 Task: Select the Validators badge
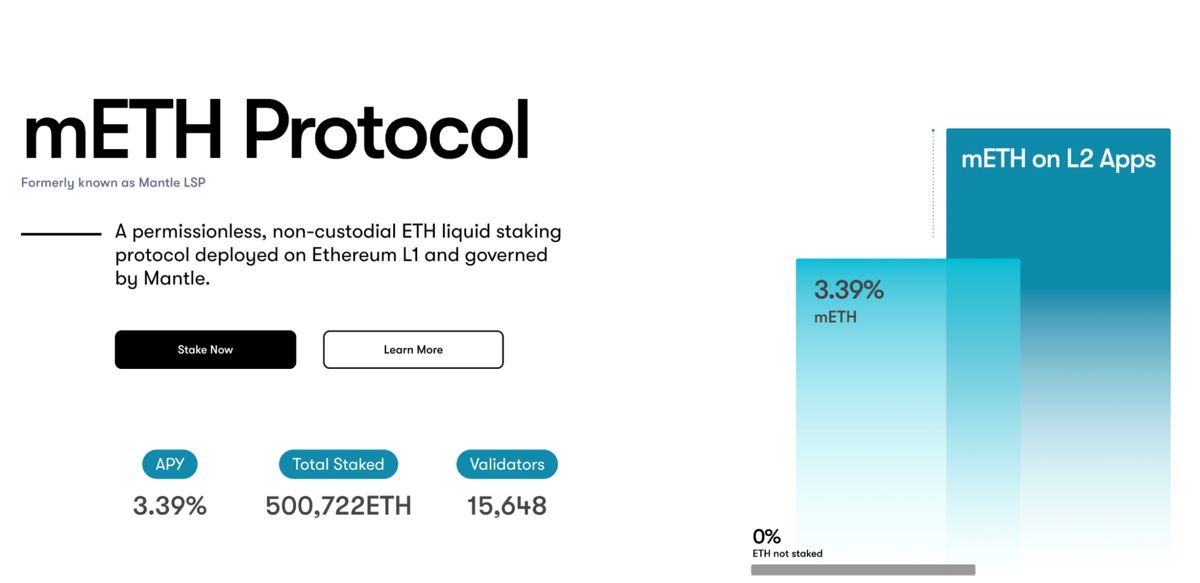tap(507, 464)
